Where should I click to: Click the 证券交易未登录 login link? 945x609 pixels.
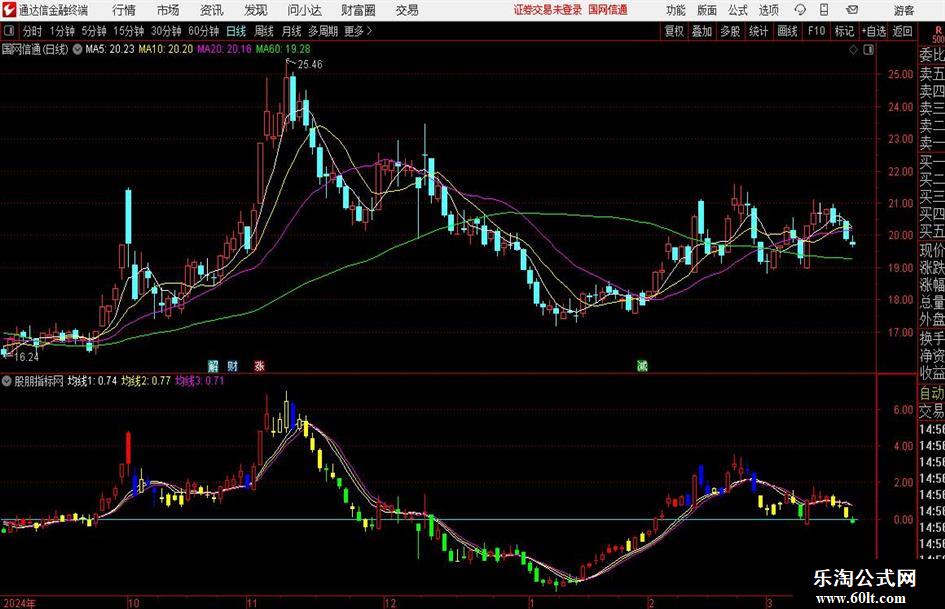click(x=548, y=10)
